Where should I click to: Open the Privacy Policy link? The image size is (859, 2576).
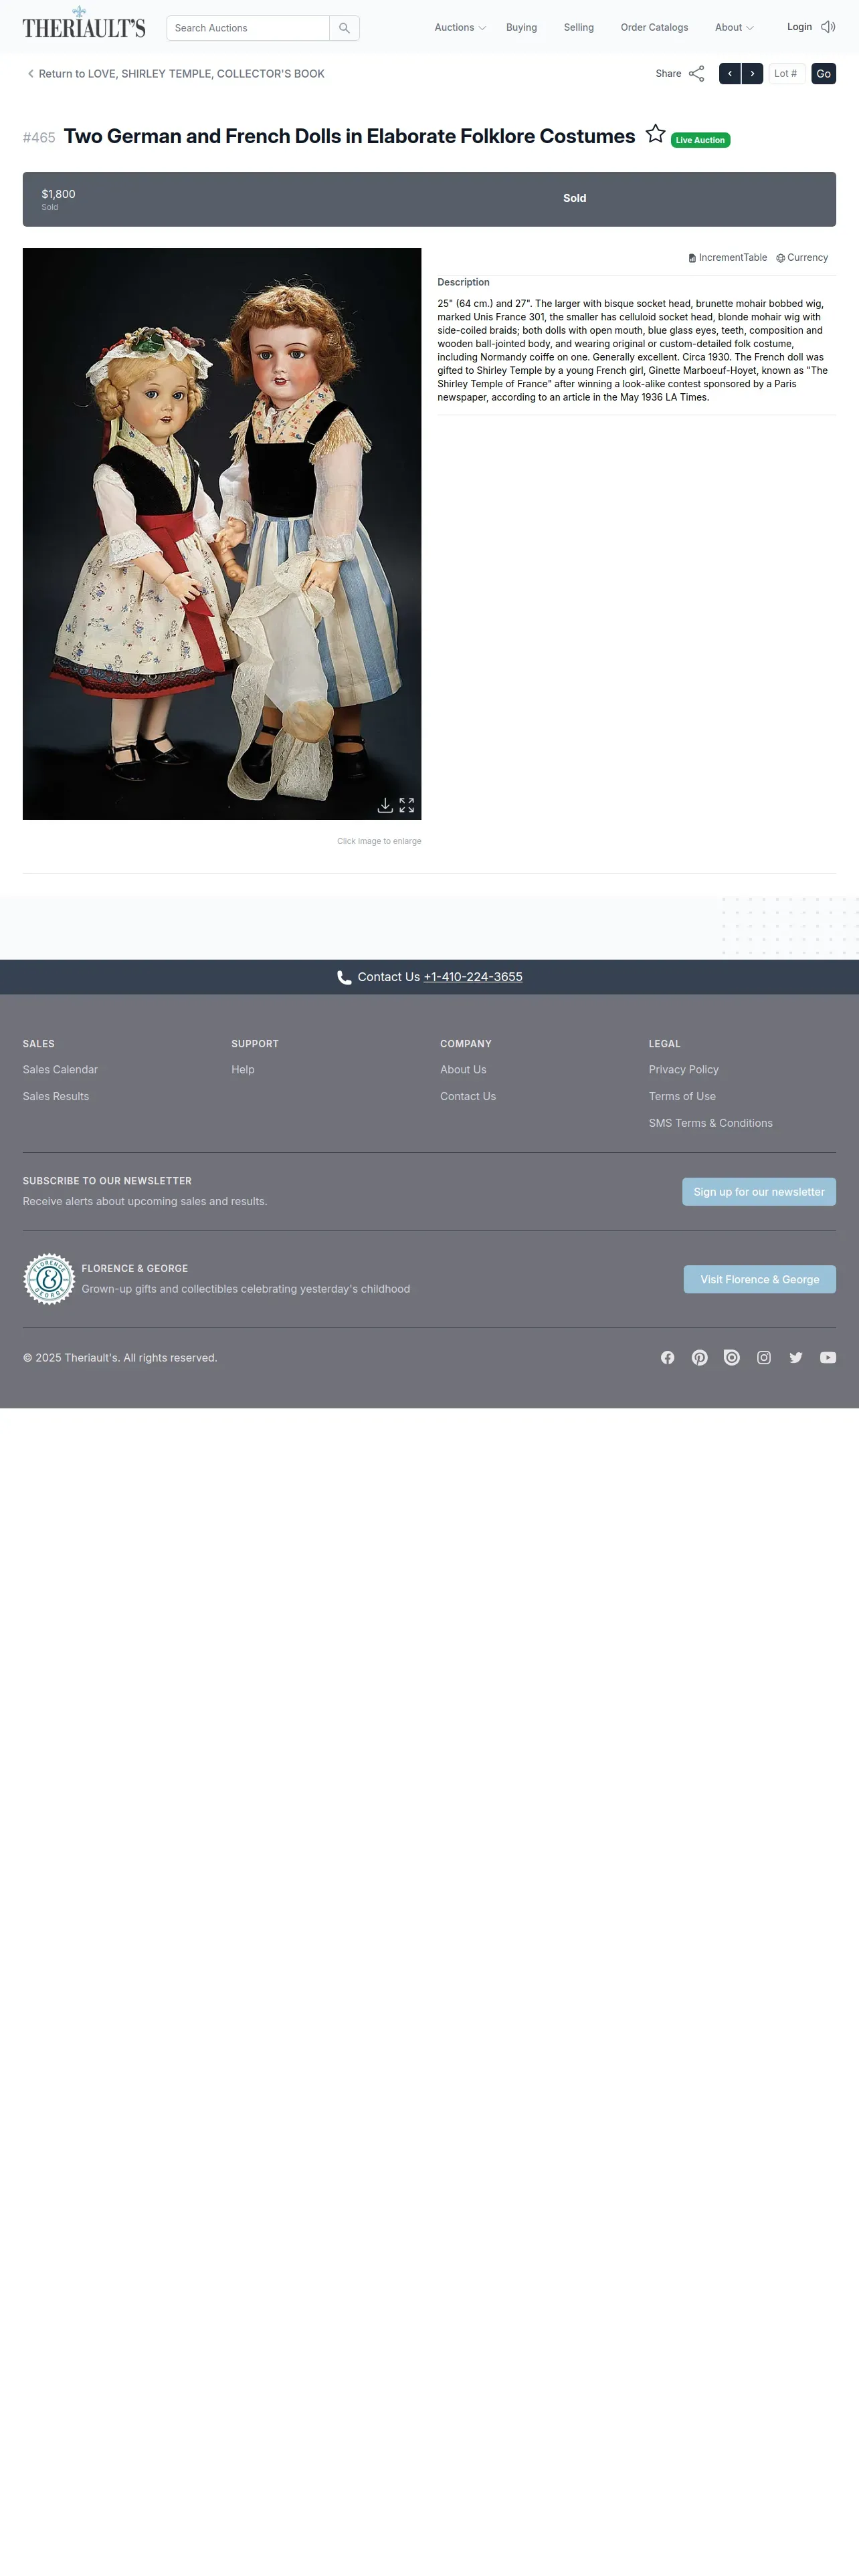[x=684, y=1070]
